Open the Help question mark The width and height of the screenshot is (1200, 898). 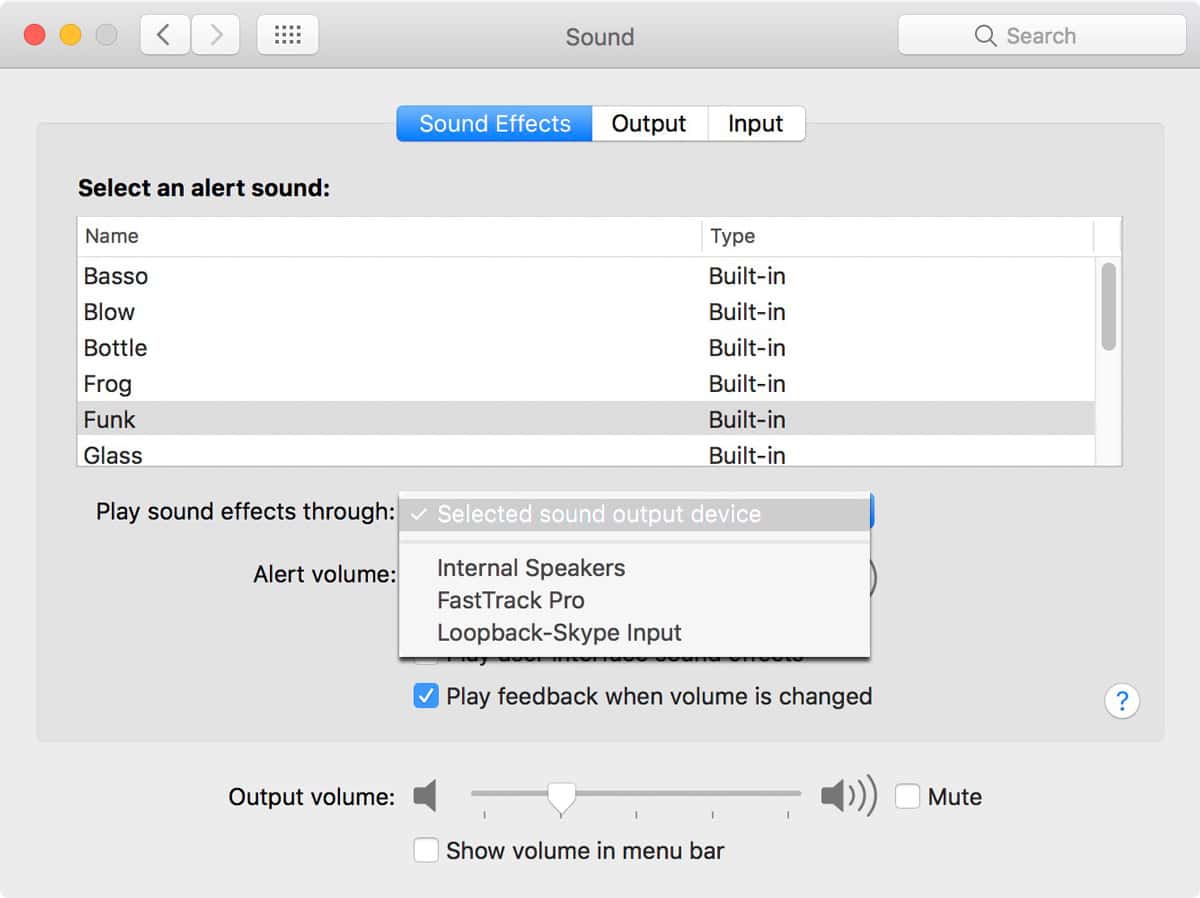(1122, 701)
